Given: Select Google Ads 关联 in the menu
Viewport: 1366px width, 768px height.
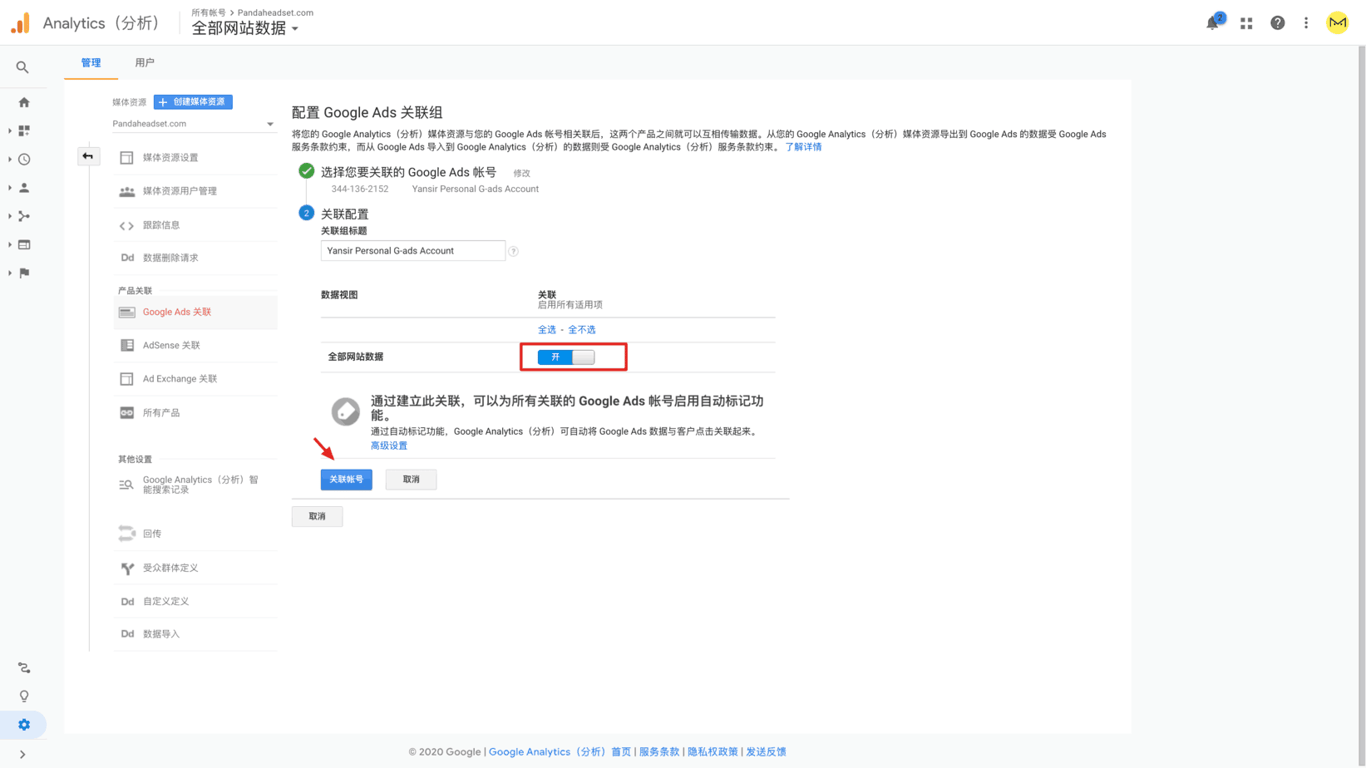Looking at the screenshot, I should point(177,312).
